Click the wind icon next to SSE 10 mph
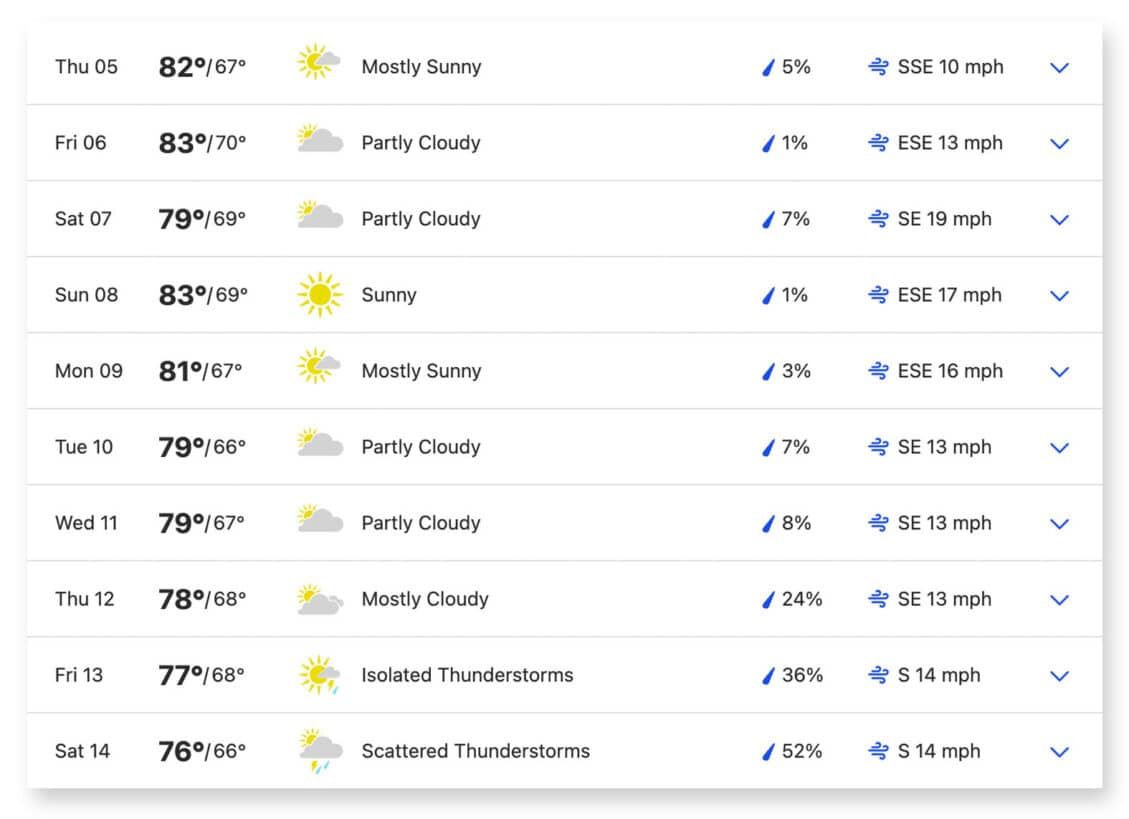This screenshot has width=1129, height=819. 880,66
